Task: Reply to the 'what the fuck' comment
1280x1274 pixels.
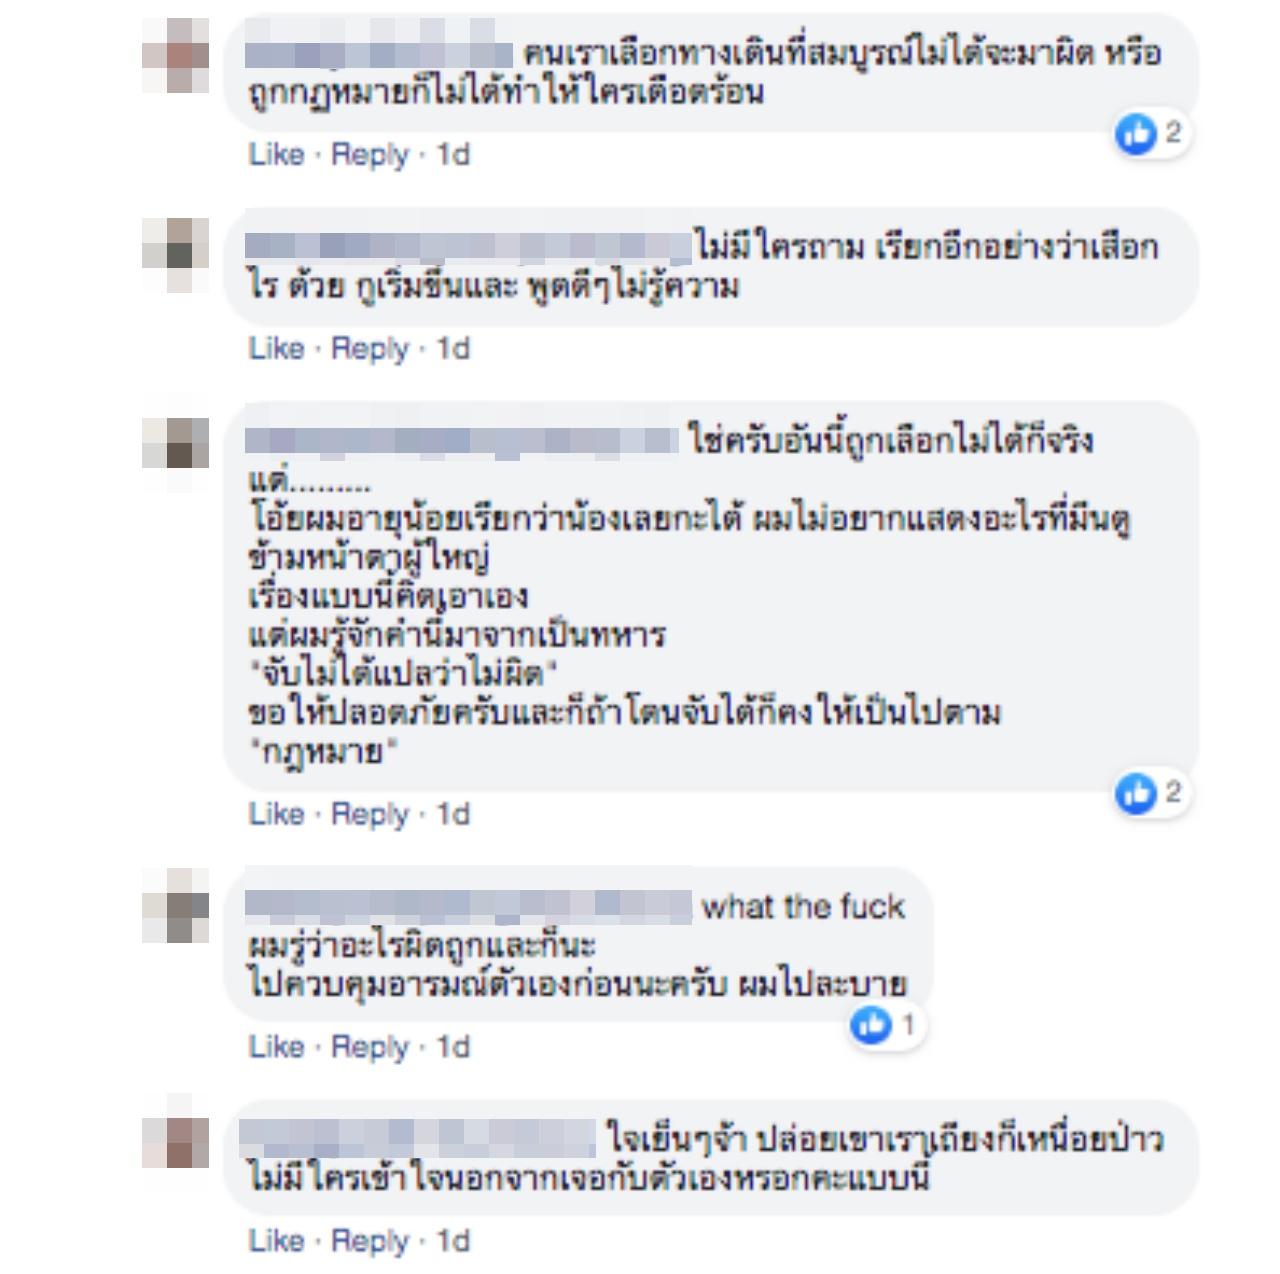Action: 370,1047
